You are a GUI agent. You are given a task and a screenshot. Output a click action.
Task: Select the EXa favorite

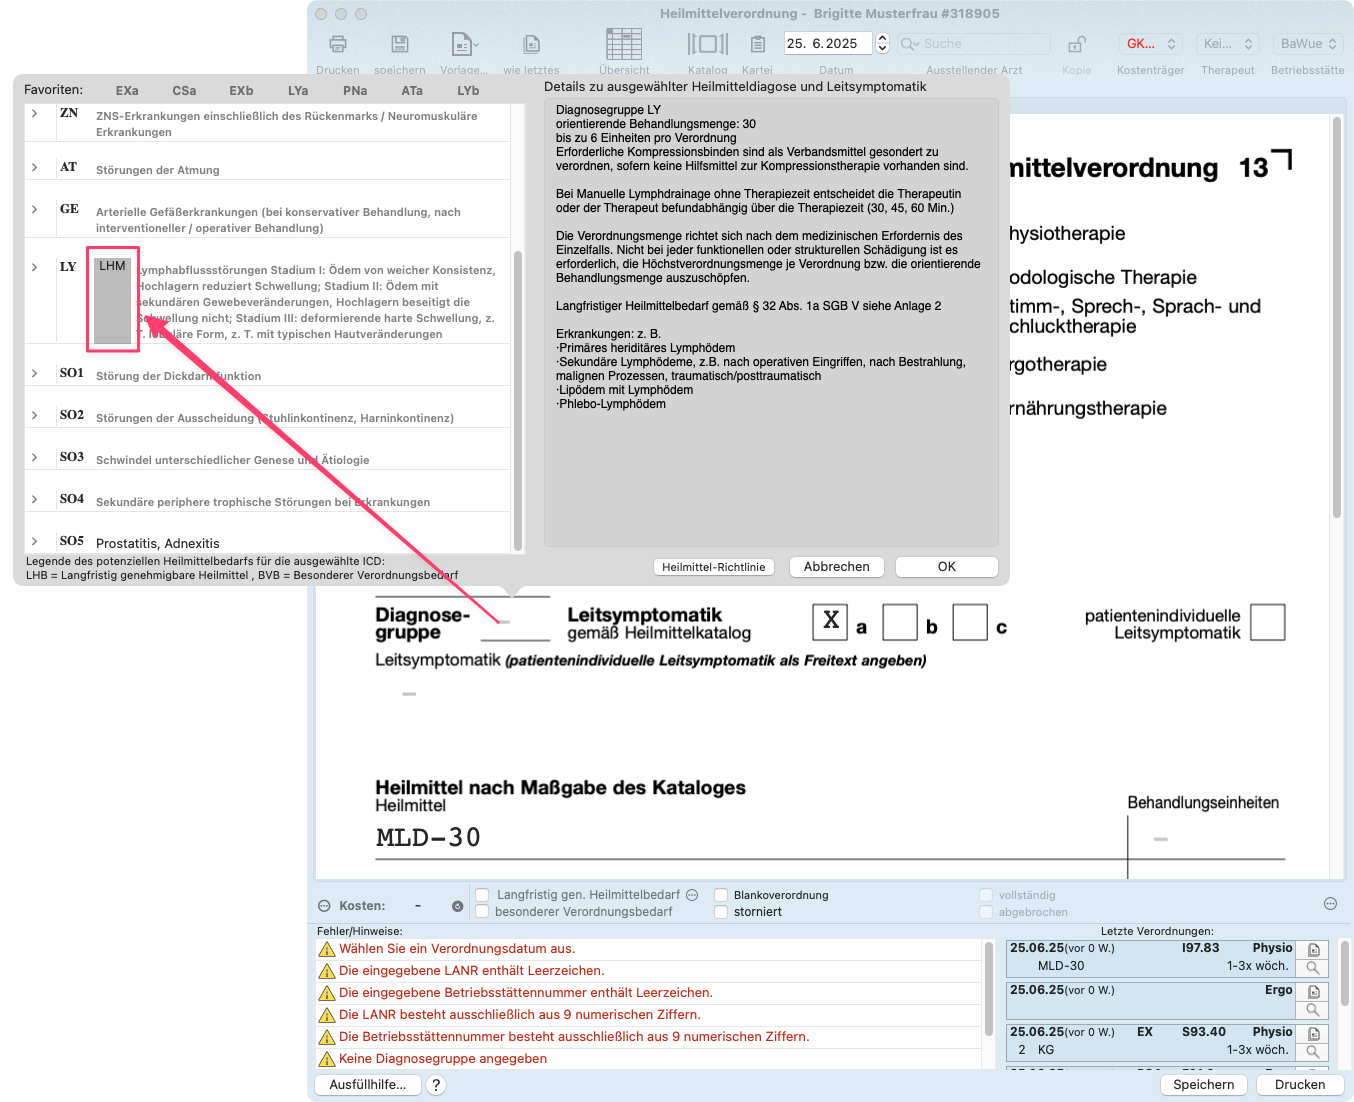127,91
